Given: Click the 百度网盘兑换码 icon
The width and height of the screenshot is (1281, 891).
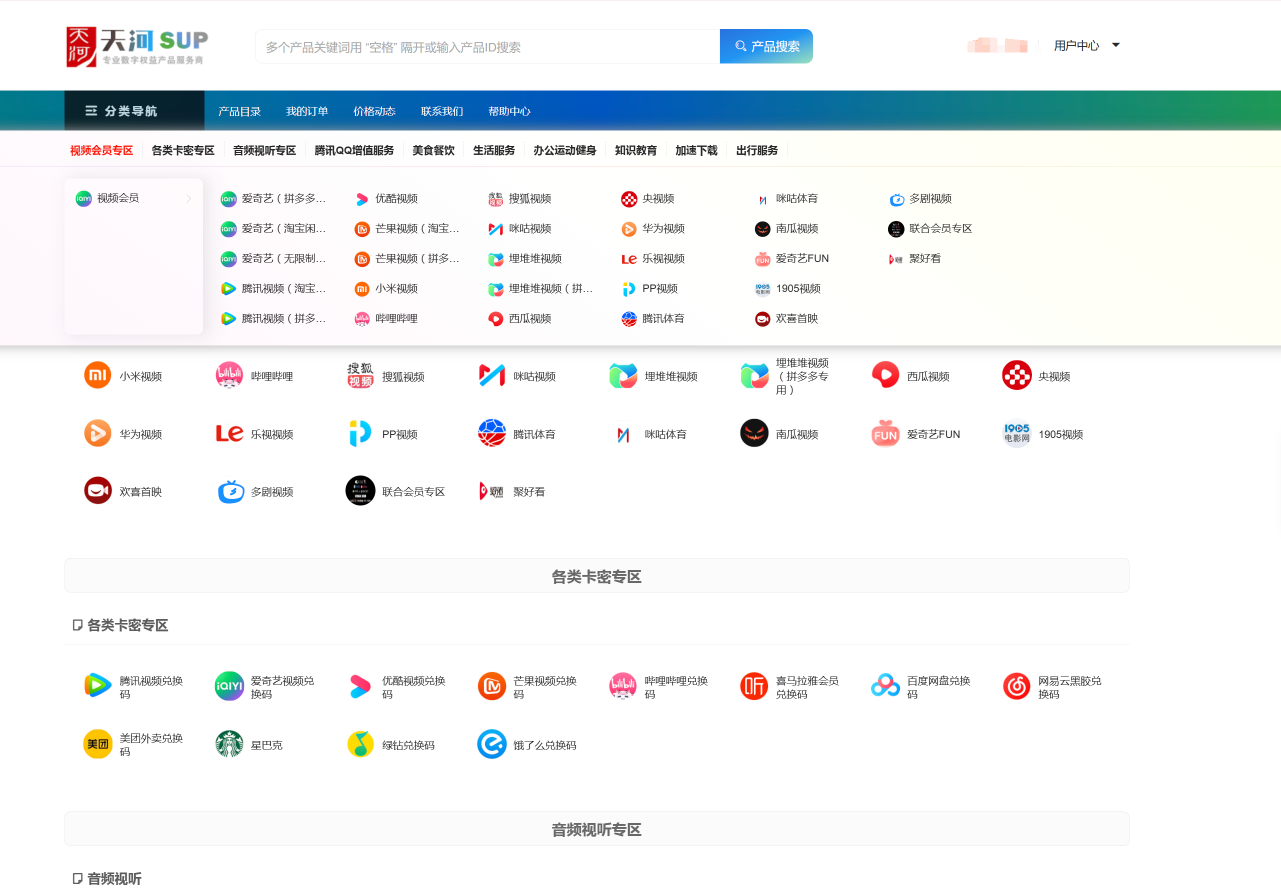Looking at the screenshot, I should (885, 685).
